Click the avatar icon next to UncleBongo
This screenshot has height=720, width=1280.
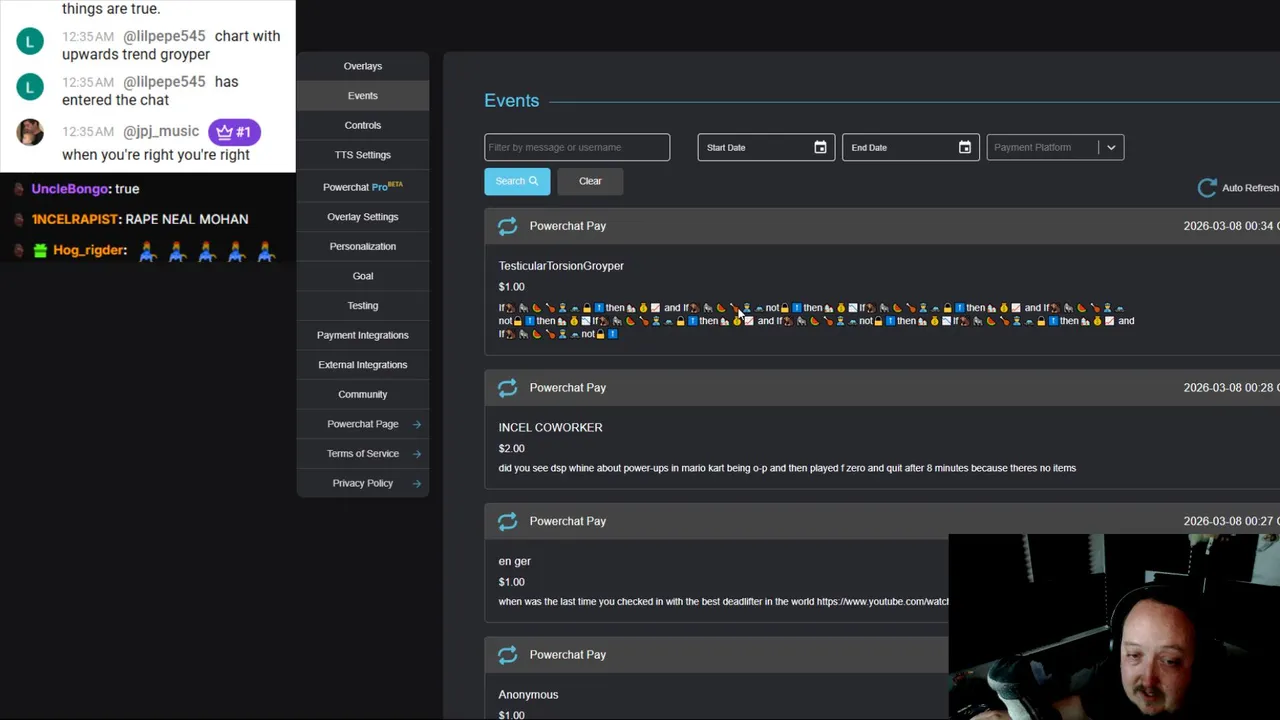point(19,189)
